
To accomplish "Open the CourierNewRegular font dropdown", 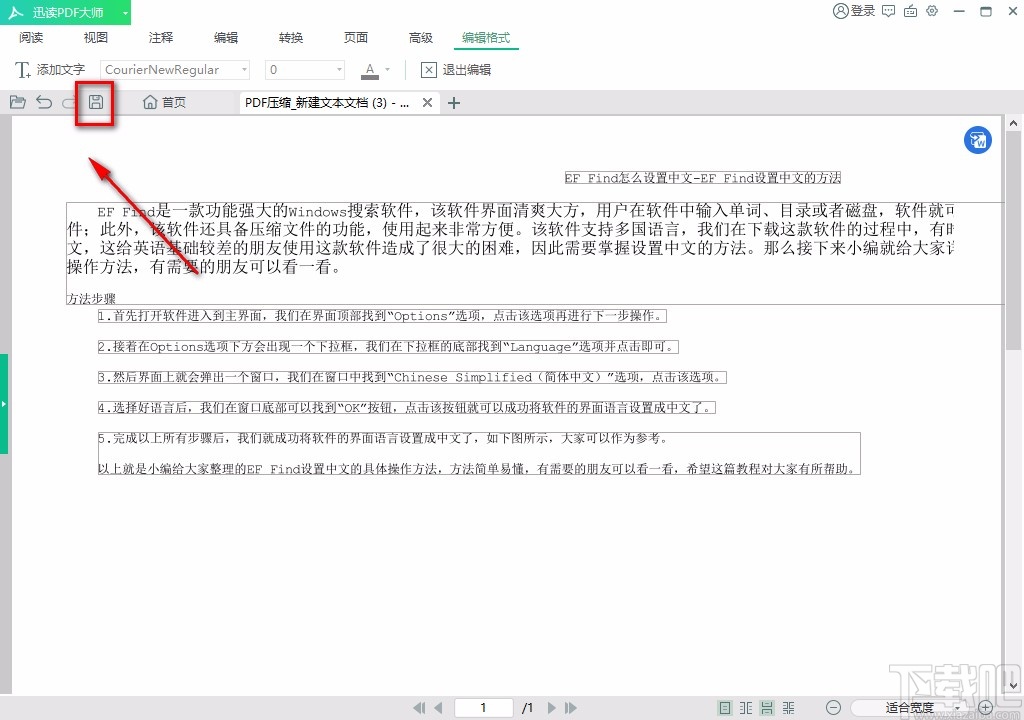I will [174, 70].
